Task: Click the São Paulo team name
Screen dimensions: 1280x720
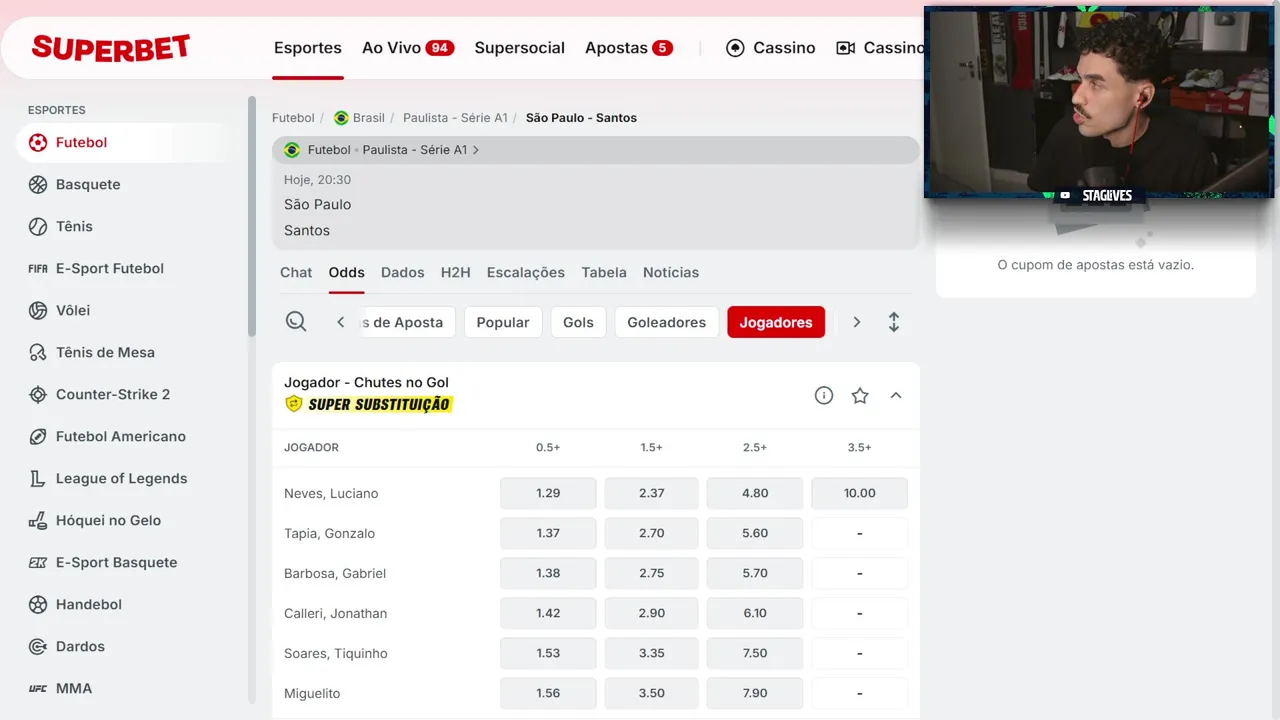Action: [318, 204]
